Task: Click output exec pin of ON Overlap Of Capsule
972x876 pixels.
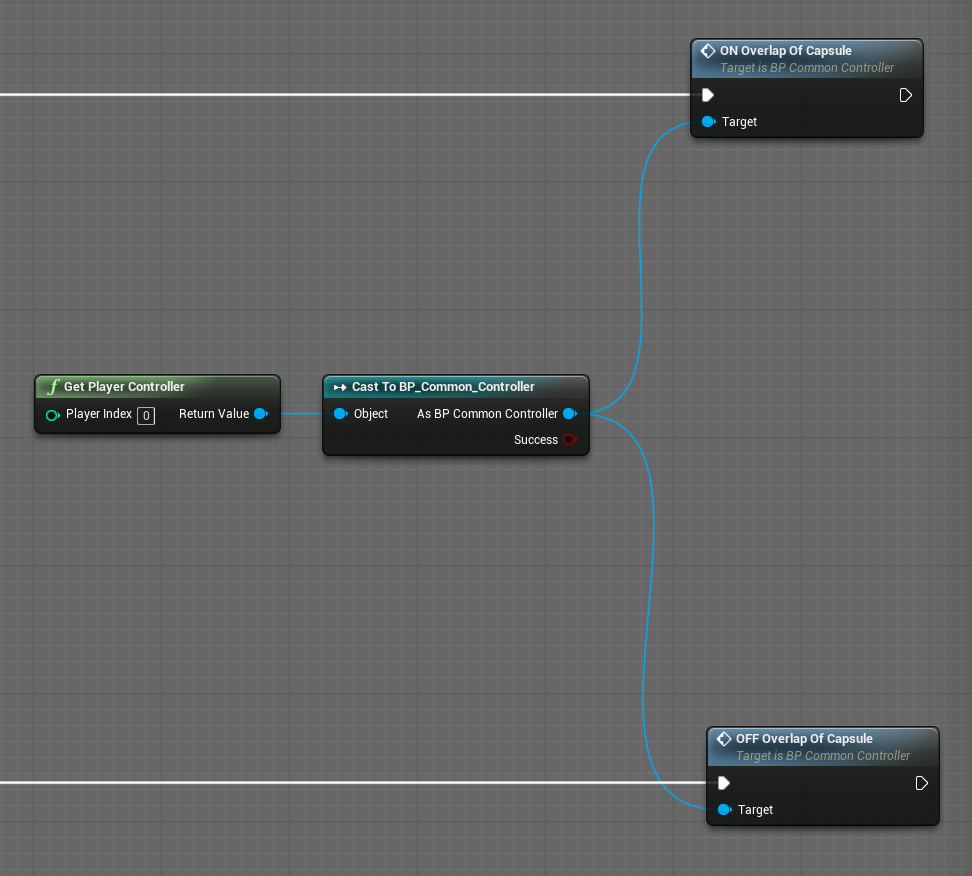Action: (906, 95)
